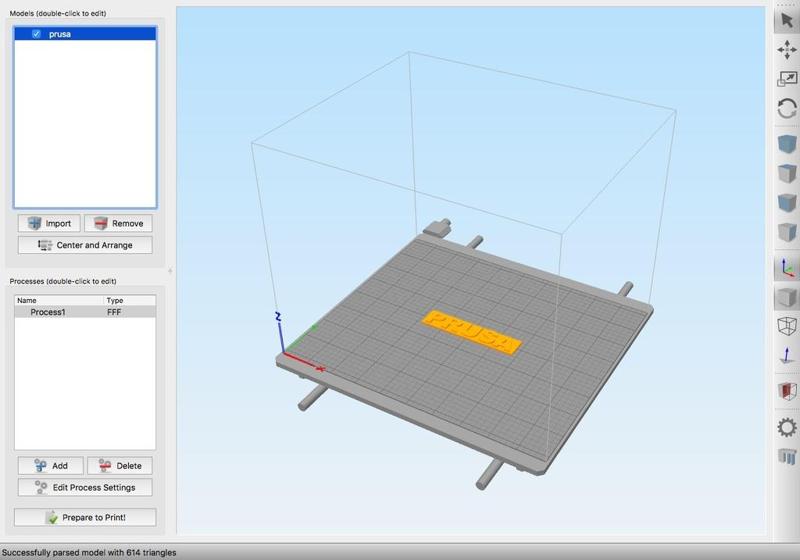Select the arrow selection tool

click(x=787, y=20)
